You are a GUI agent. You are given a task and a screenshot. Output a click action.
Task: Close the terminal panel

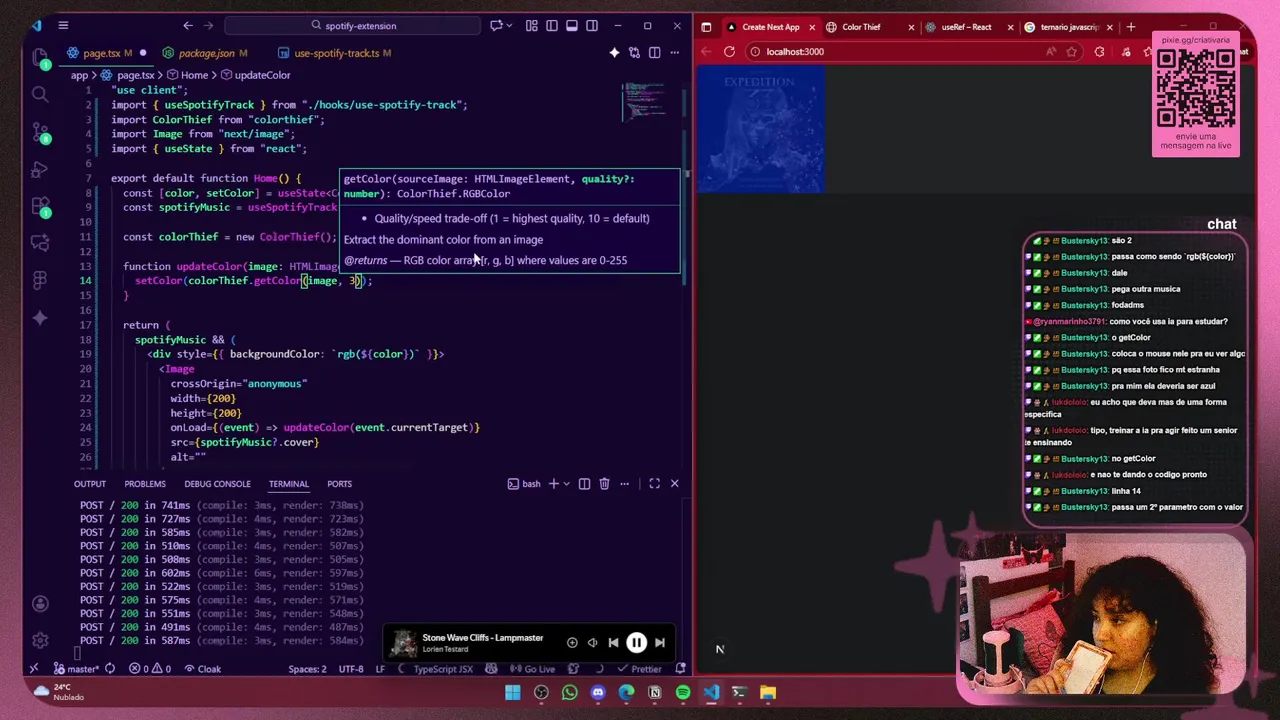point(675,484)
